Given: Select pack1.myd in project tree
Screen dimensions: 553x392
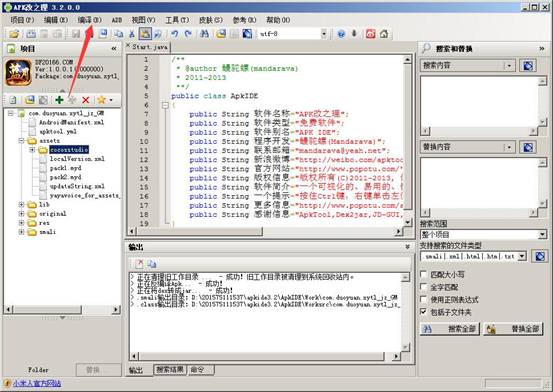Looking at the screenshot, I should [65, 168].
